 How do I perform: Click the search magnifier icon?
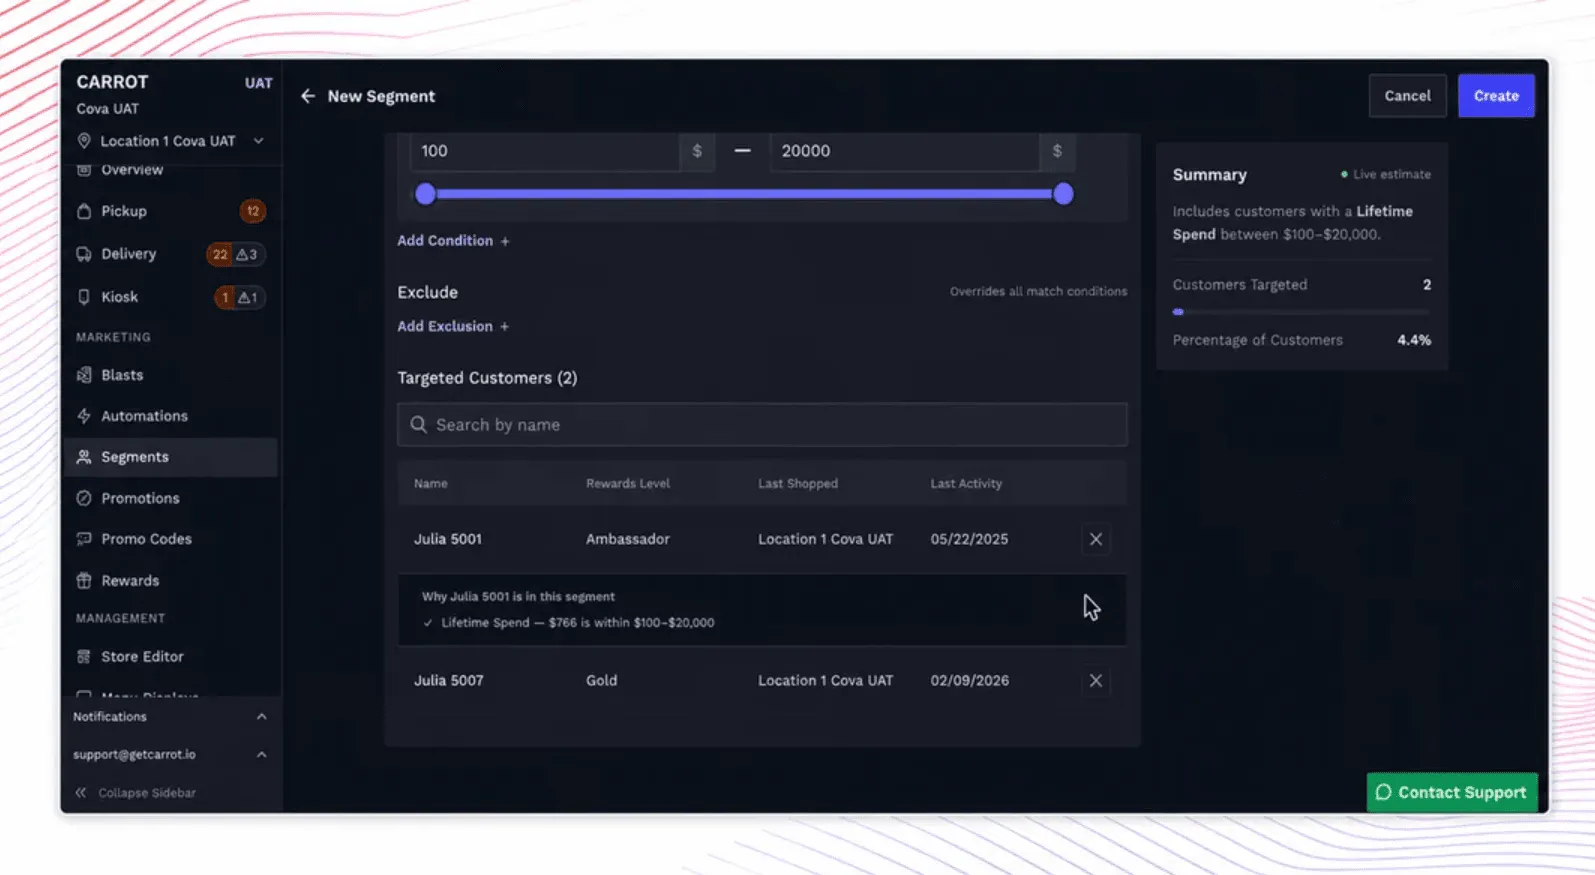(x=418, y=425)
